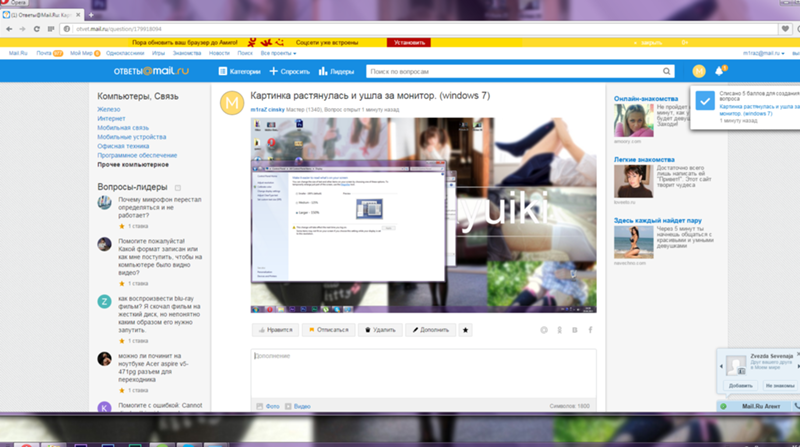Go back with the browser back arrow
800x447 pixels.
9,29
